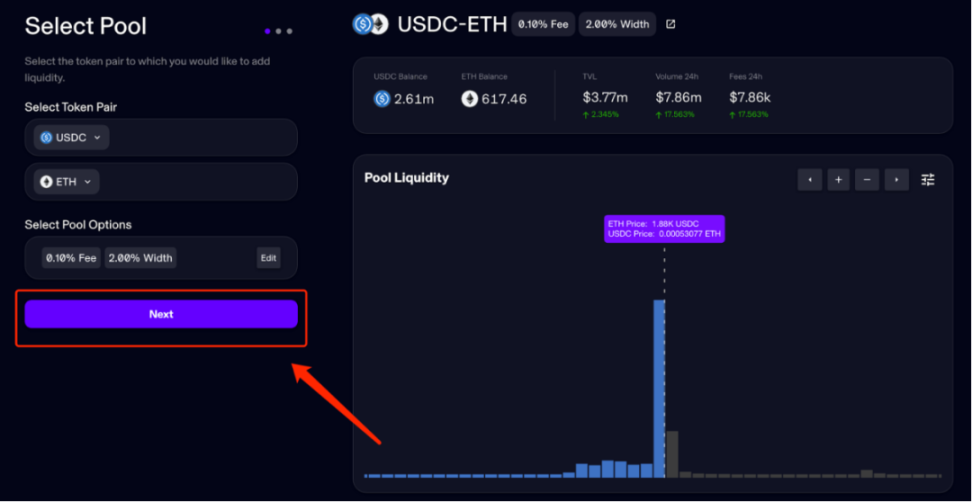The height and width of the screenshot is (502, 972).
Task: Click the ETH balance coin icon
Action: 469,98
